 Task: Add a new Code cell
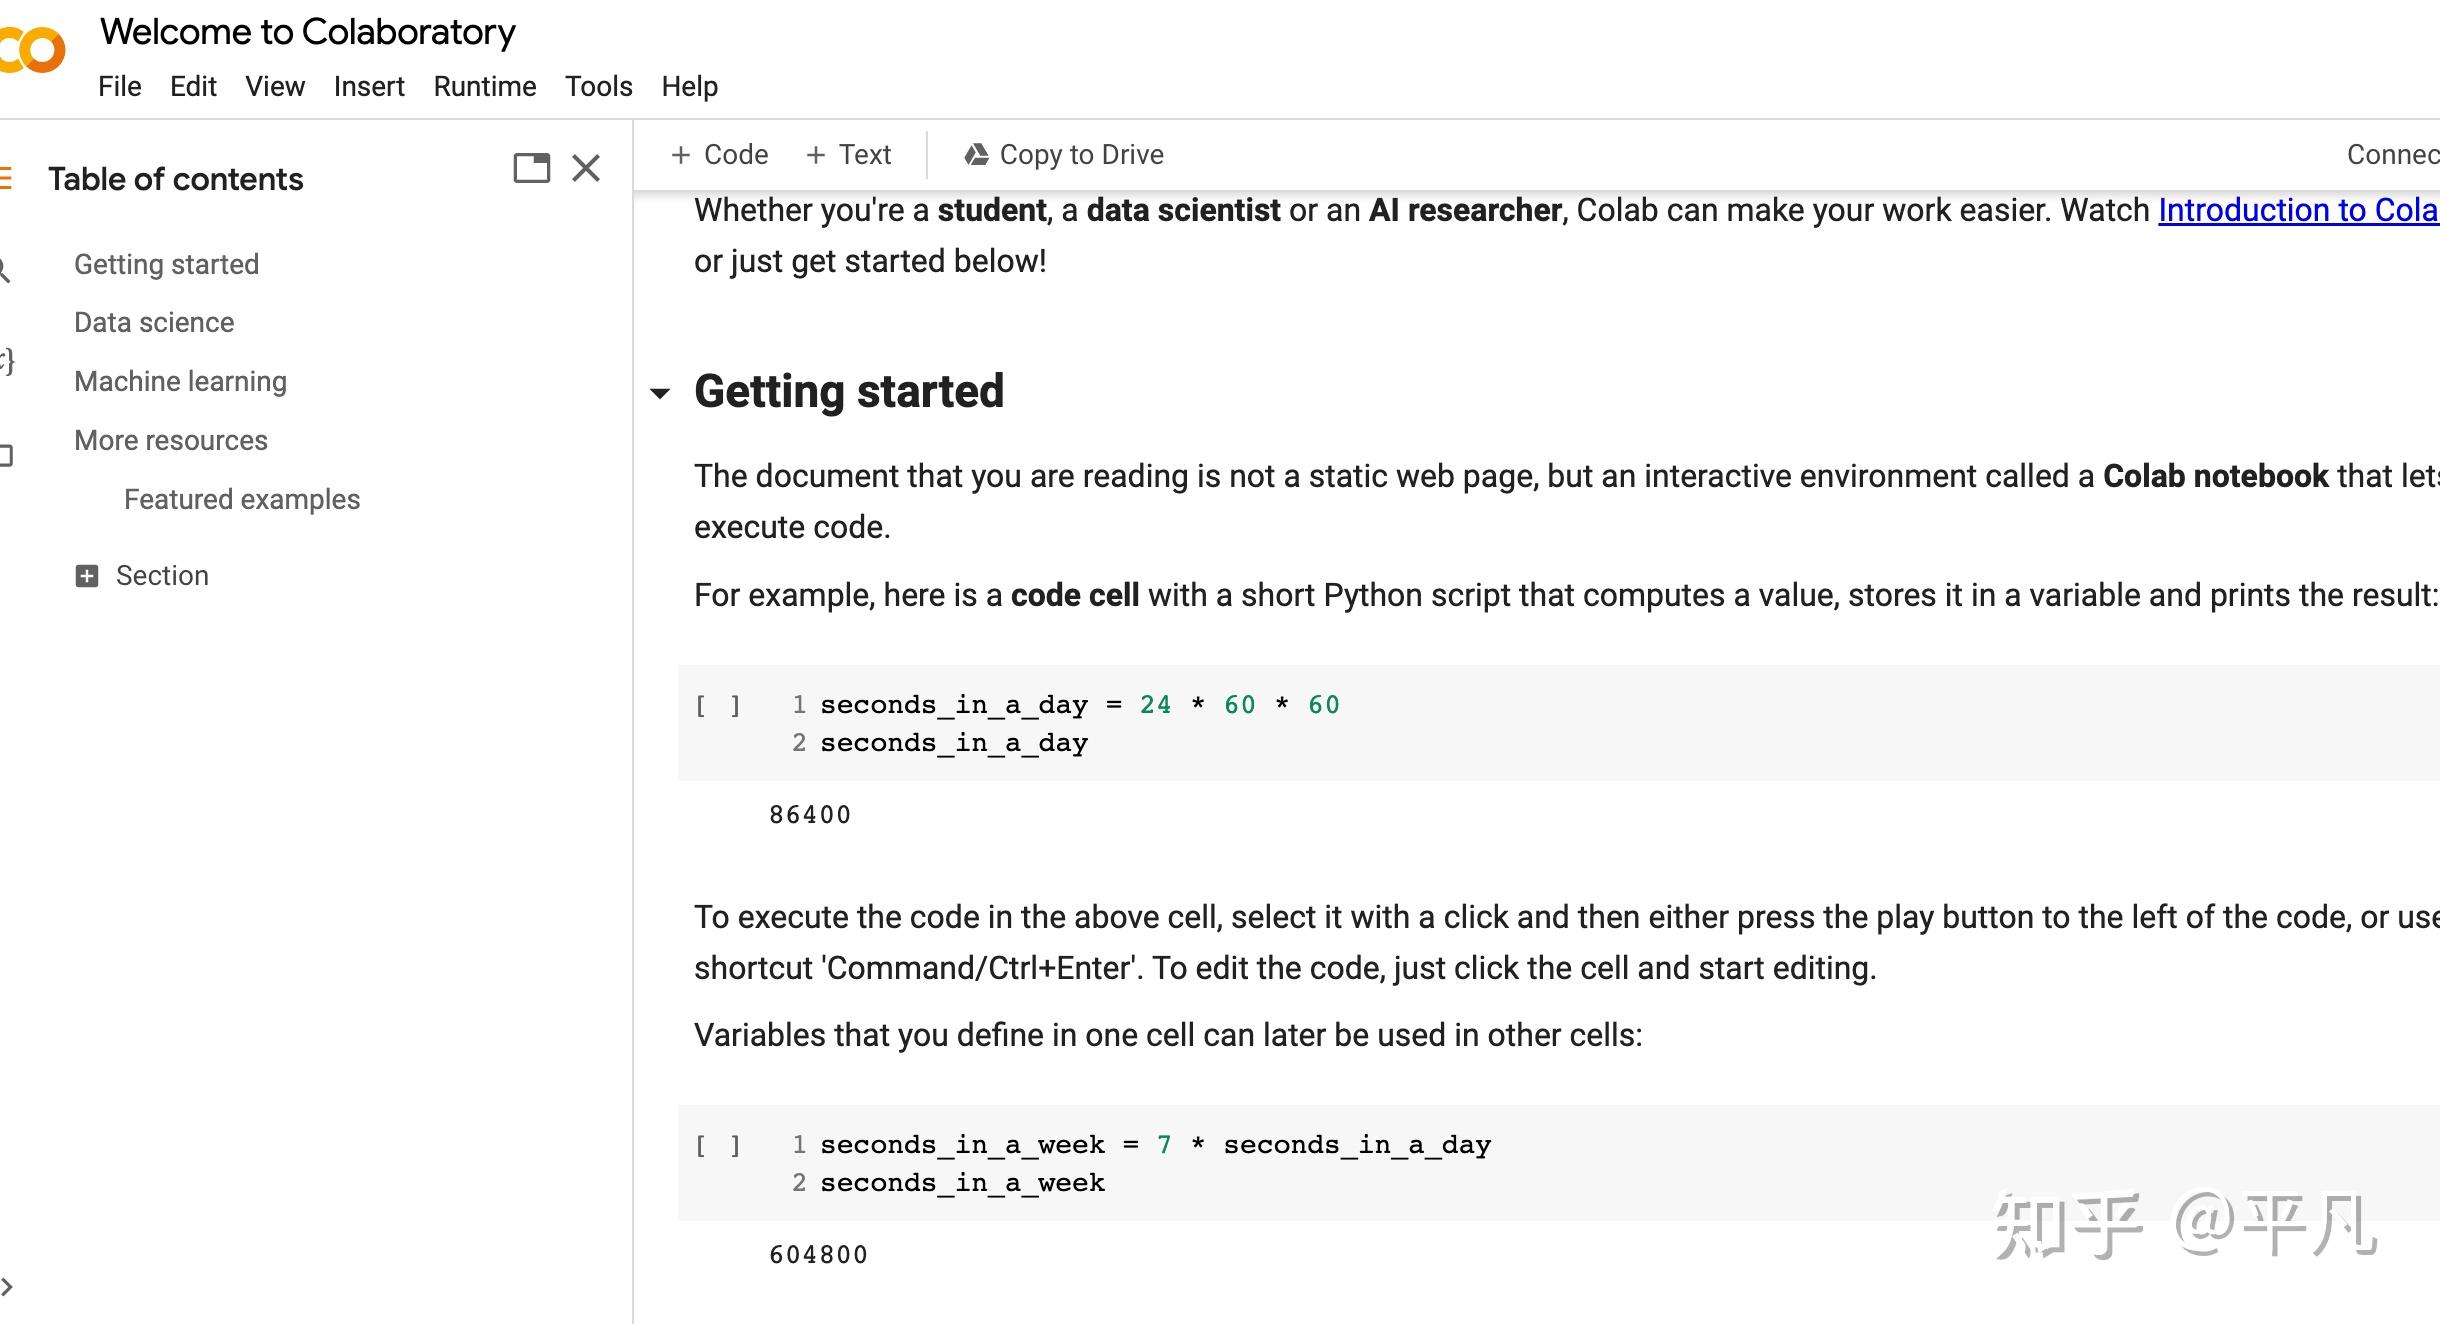pos(720,155)
